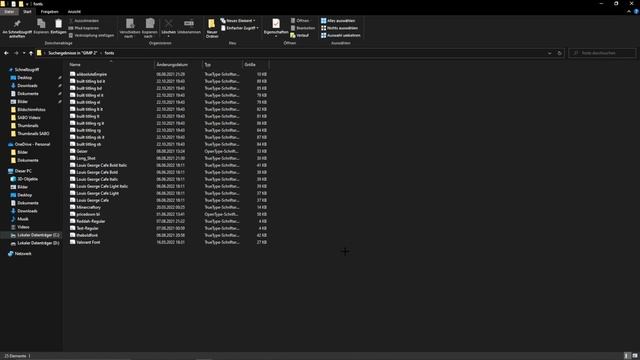Open Musik under Dieser PC
640x360 pixels.
[x=19, y=219]
